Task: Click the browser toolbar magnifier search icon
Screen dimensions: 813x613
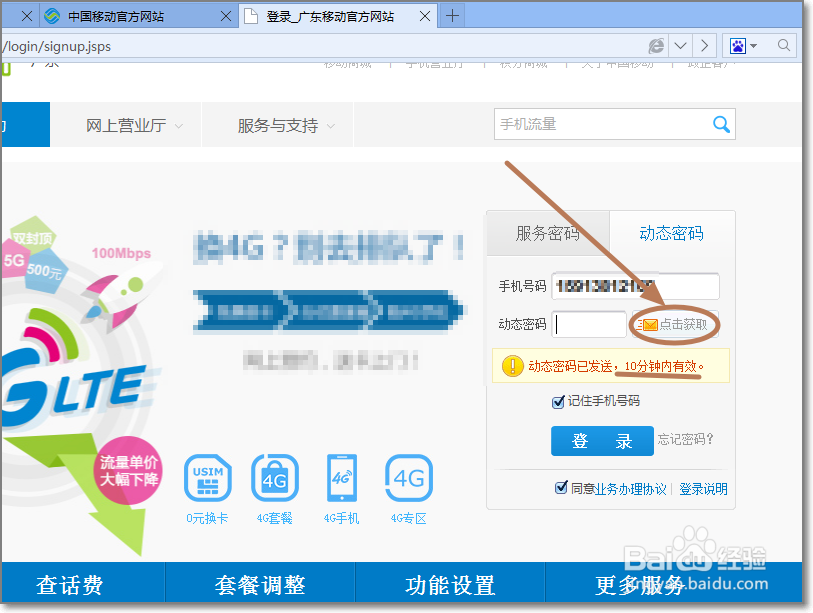Action: click(784, 46)
